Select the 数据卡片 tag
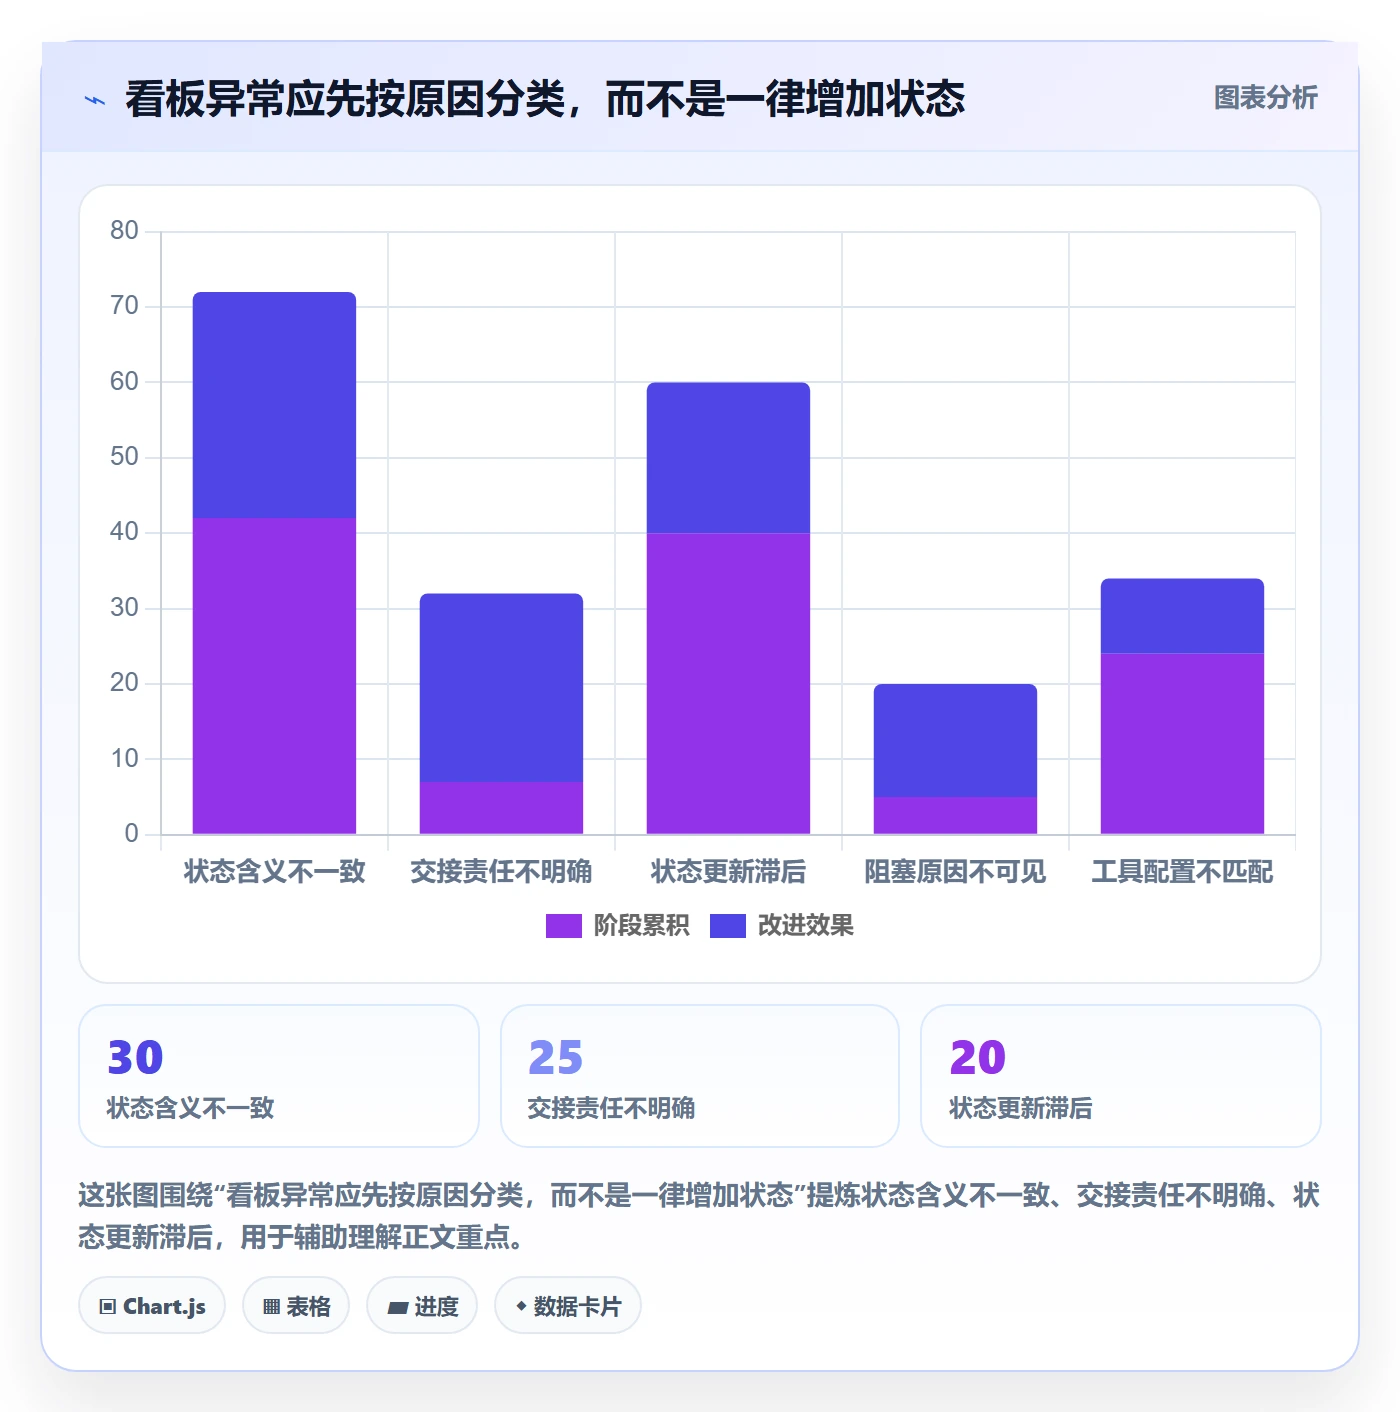1400x1412 pixels. pyautogui.click(x=568, y=1306)
